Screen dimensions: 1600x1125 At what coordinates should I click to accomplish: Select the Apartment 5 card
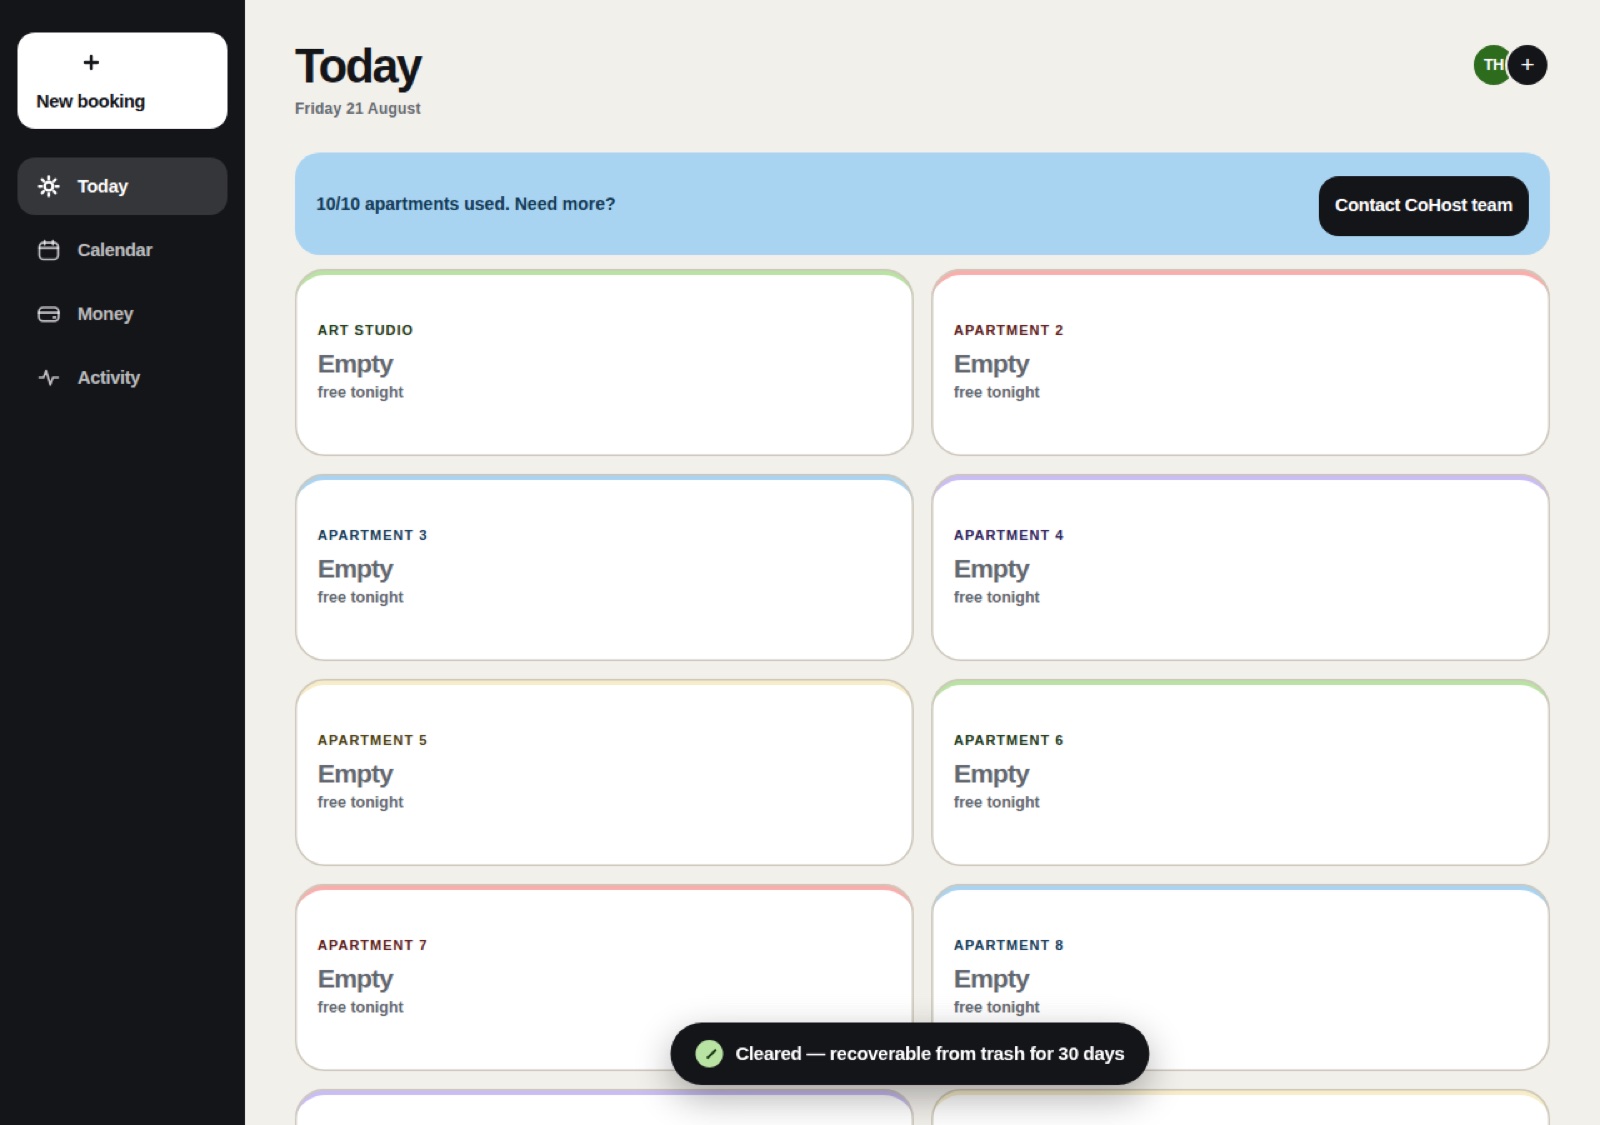point(604,773)
